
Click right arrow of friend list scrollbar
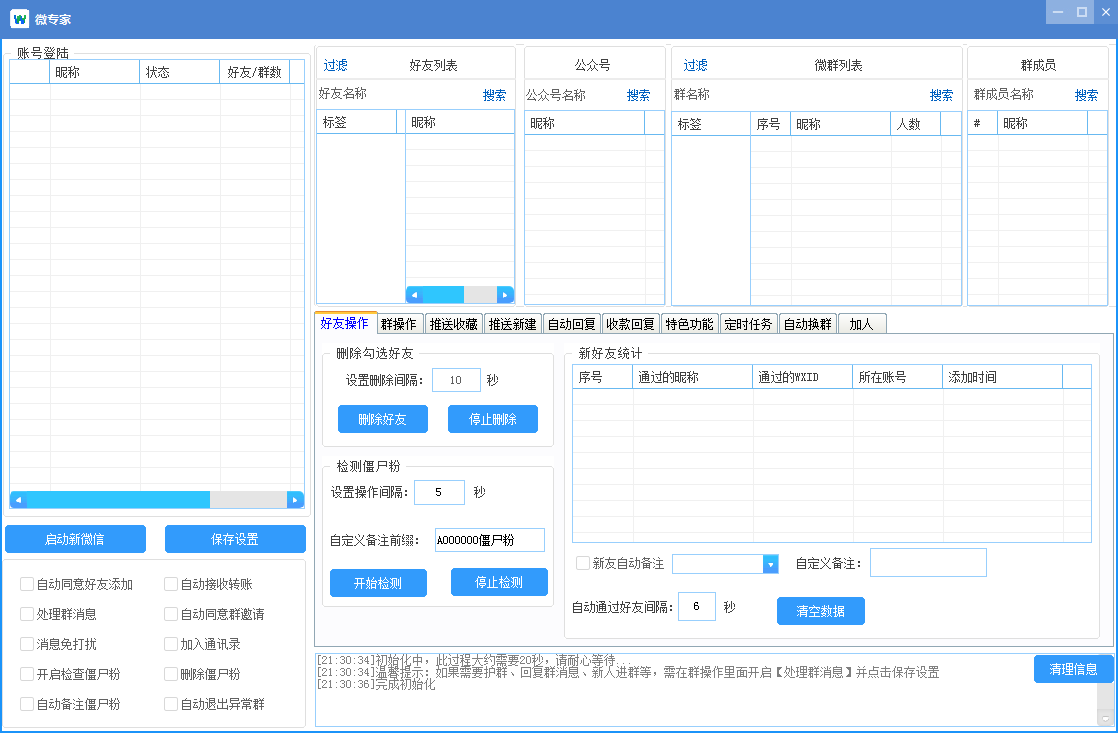[x=505, y=294]
